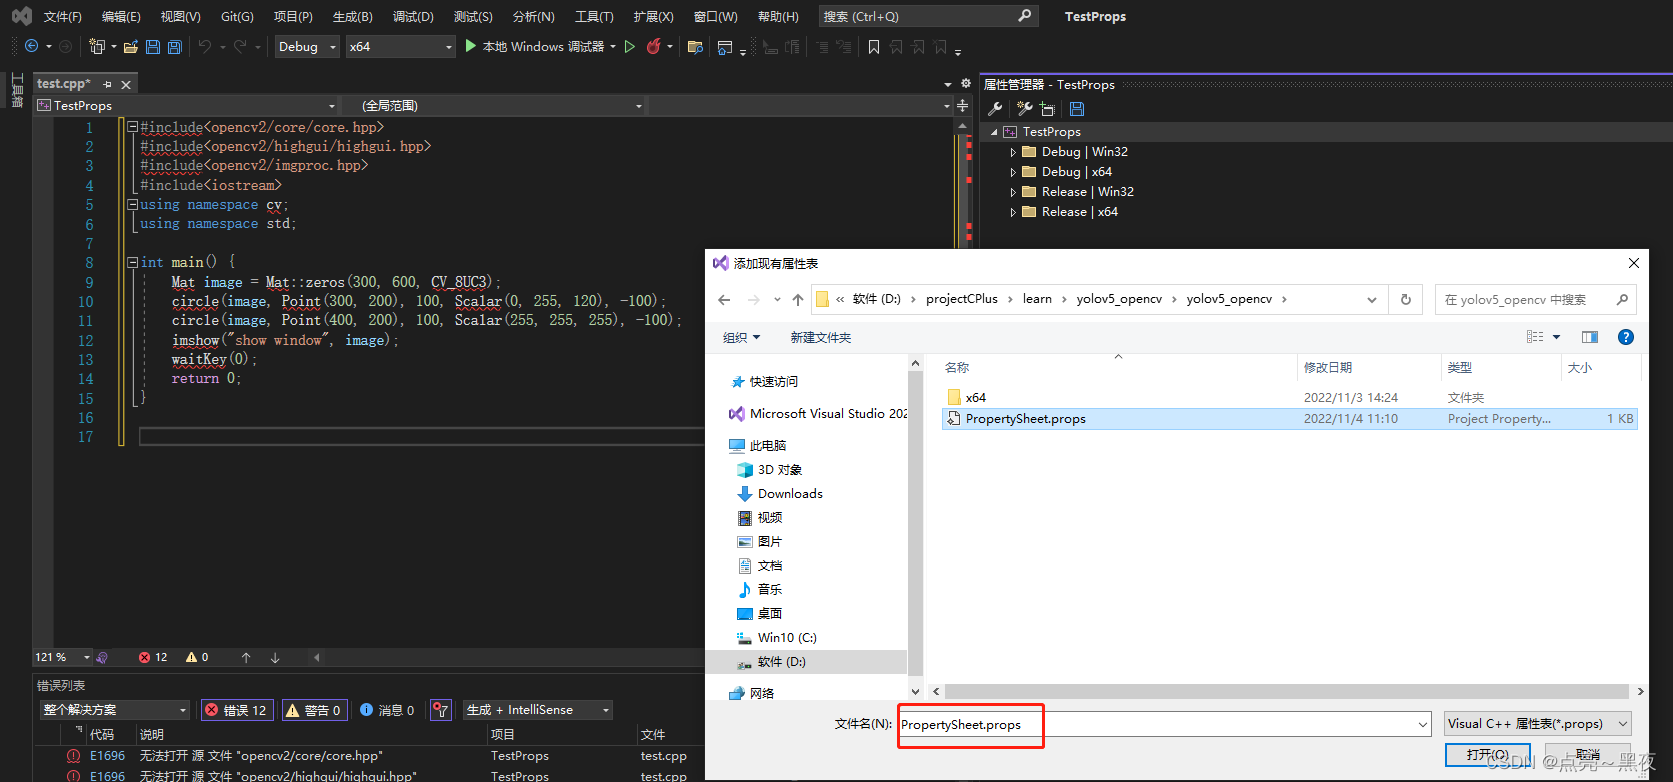
Task: Open the x64 platform dropdown
Action: (401, 47)
